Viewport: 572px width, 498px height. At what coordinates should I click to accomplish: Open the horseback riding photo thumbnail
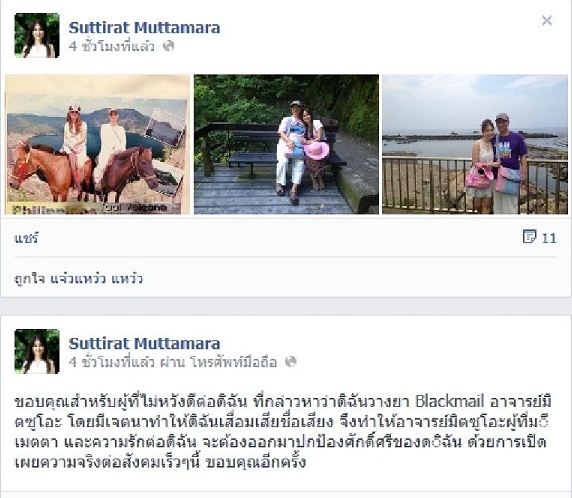pyautogui.click(x=97, y=144)
